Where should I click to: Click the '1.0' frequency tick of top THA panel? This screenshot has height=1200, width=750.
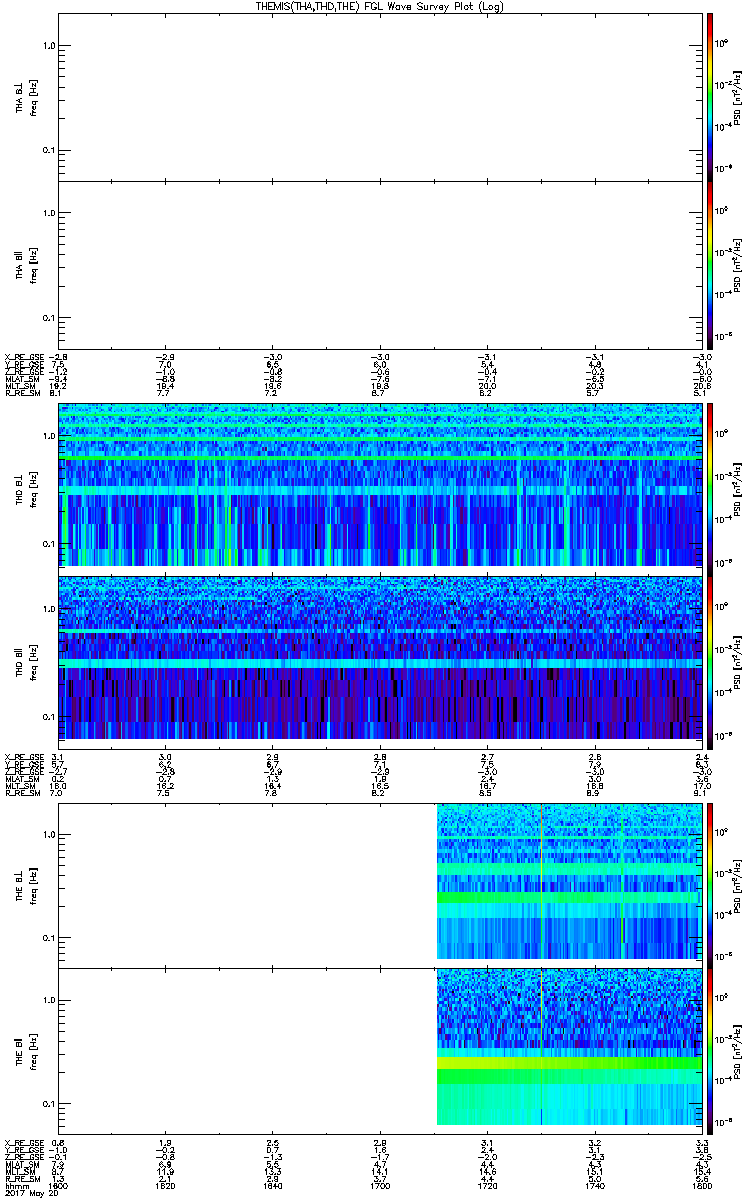click(x=49, y=46)
